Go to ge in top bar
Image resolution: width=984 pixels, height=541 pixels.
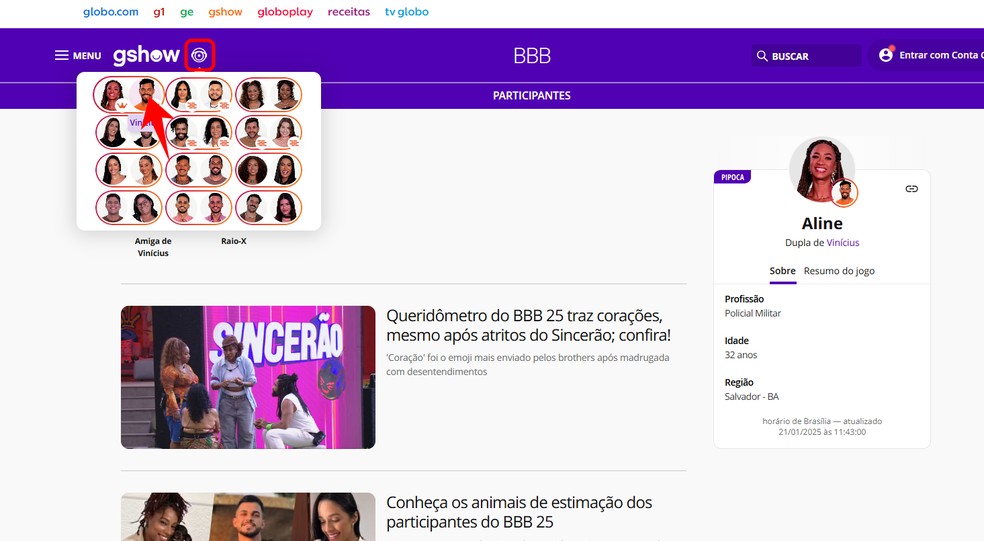click(186, 12)
